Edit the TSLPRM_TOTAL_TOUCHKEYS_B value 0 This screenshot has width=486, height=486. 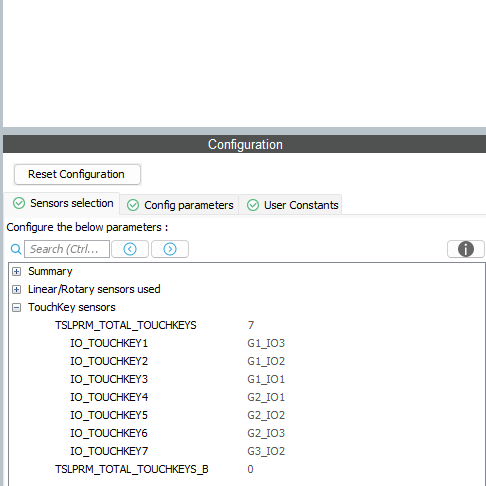[x=250, y=469]
